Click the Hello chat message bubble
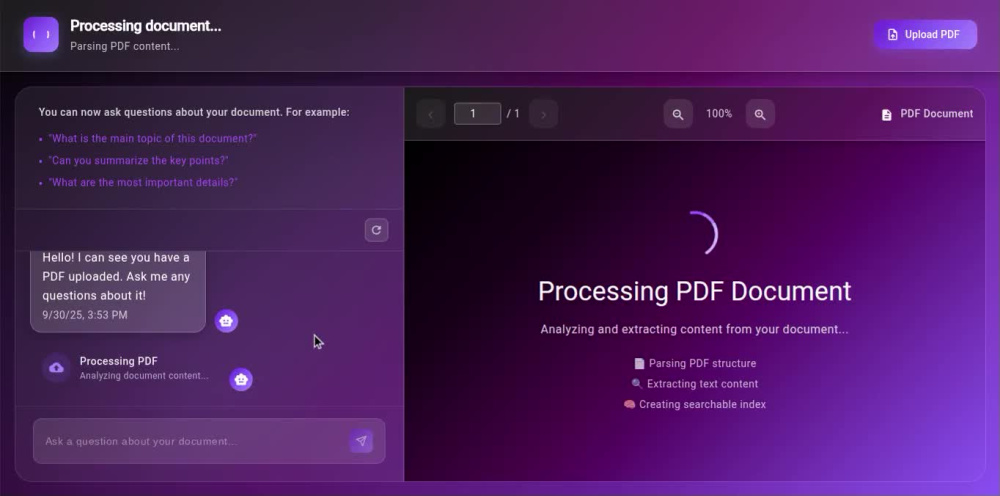Viewport: 1000px width, 496px height. [x=118, y=291]
